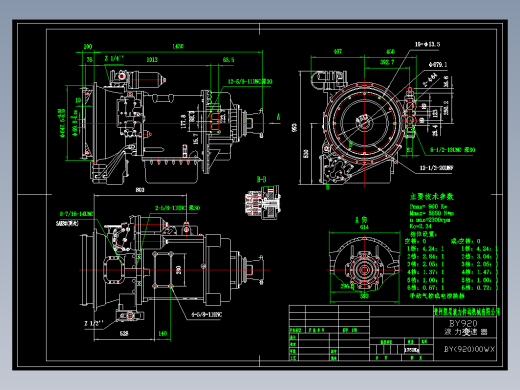Click the 392.7 dimension text
520x390 pixels.
point(387,62)
